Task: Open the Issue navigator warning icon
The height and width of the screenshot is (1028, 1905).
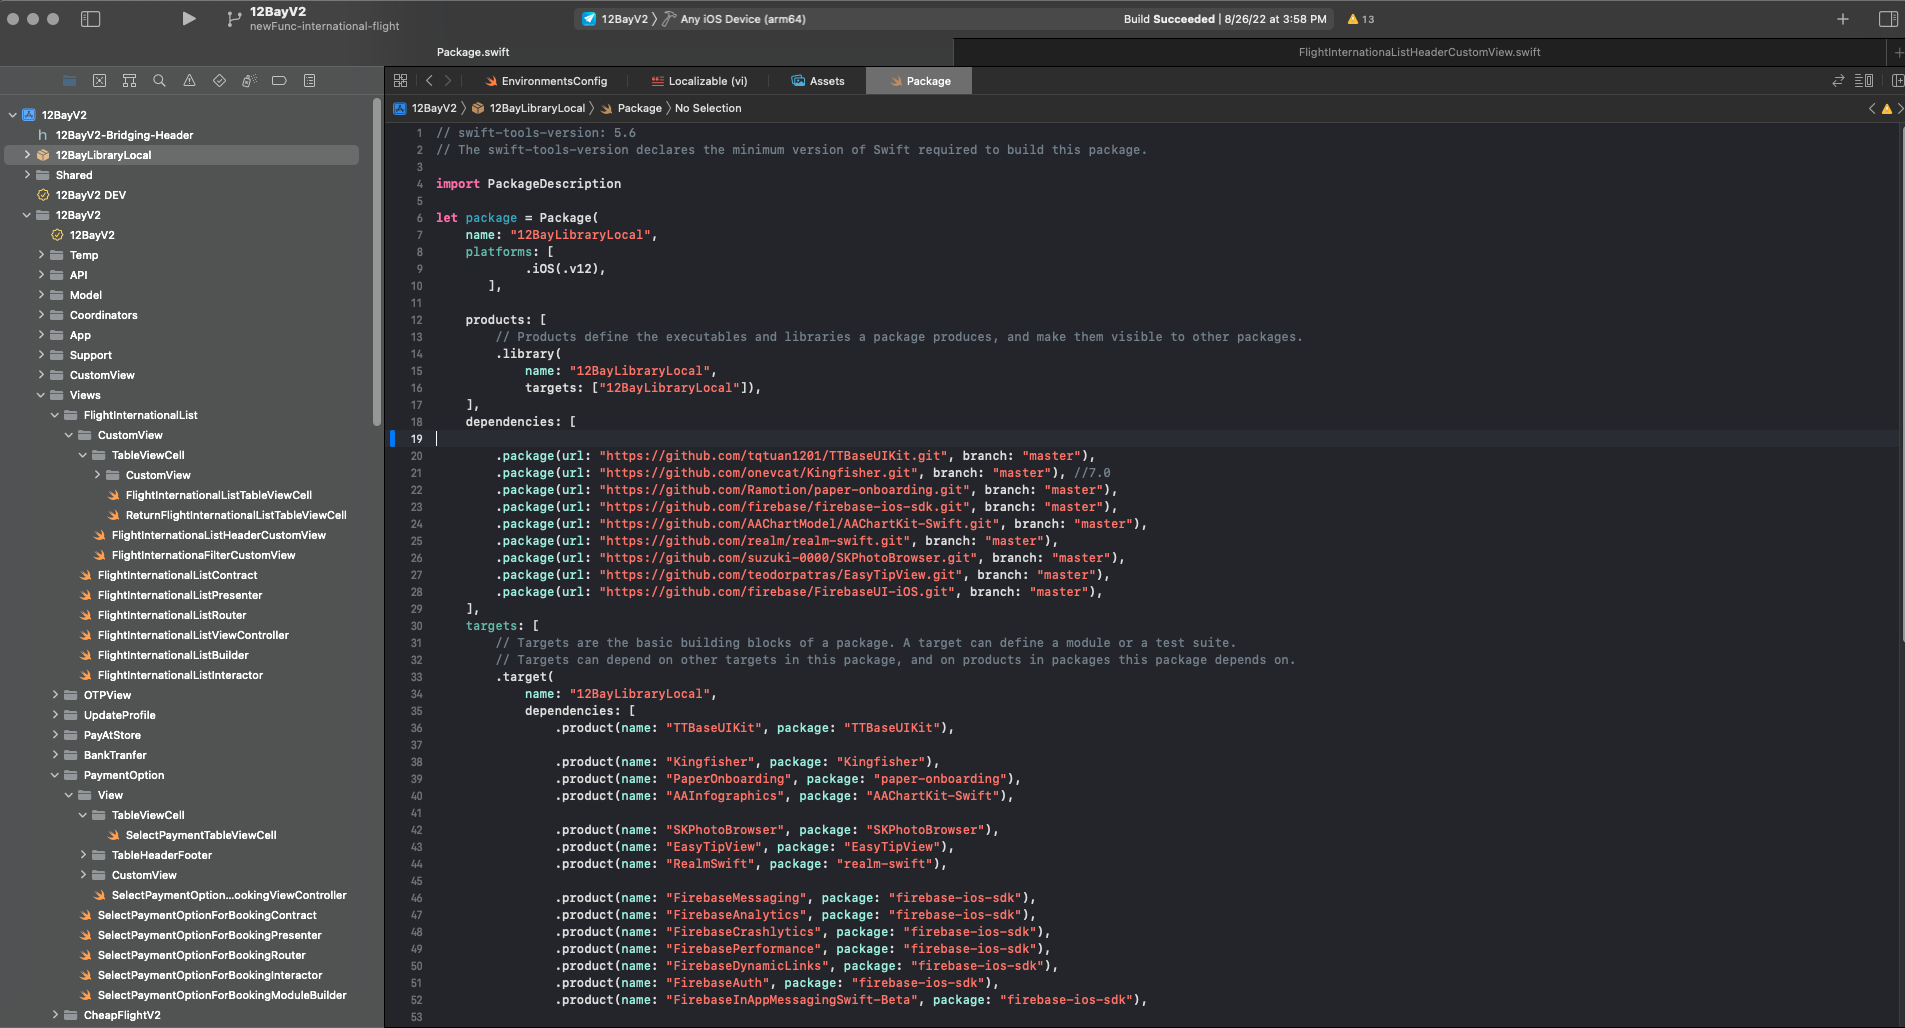Action: [189, 80]
